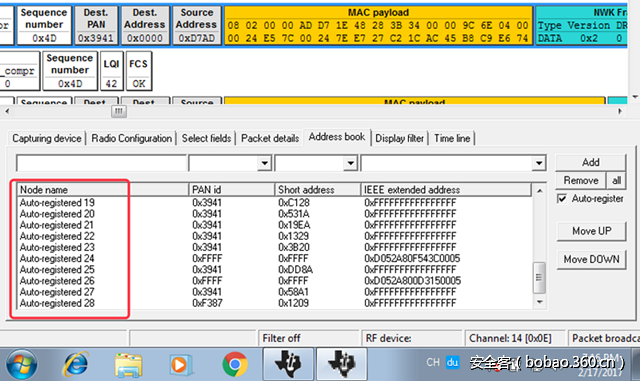Image resolution: width=640 pixels, height=381 pixels.
Task: Open the Packet details tab
Action: coord(270,138)
